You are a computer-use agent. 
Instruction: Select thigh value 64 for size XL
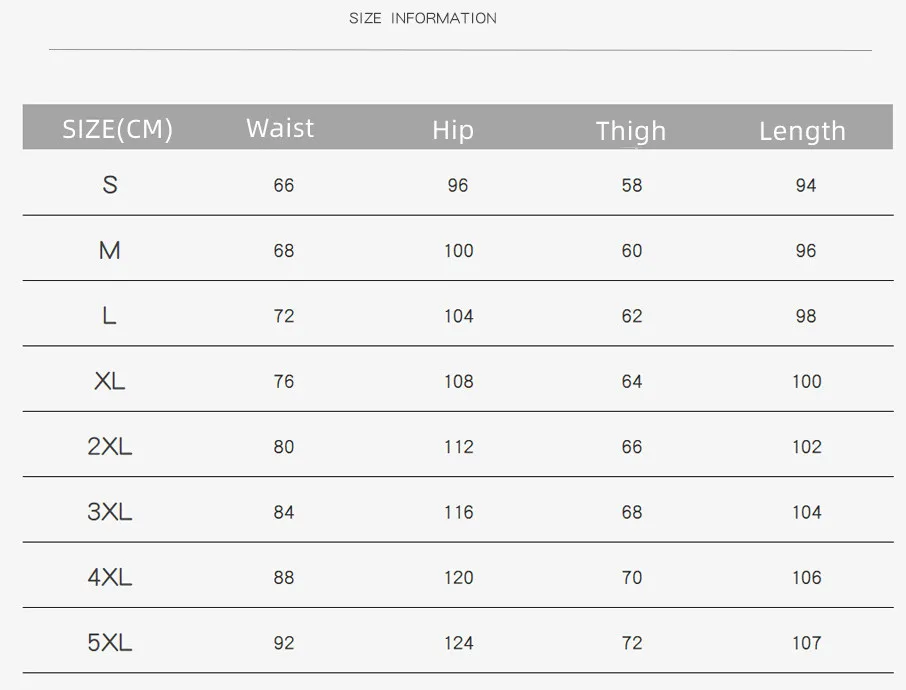(x=632, y=381)
